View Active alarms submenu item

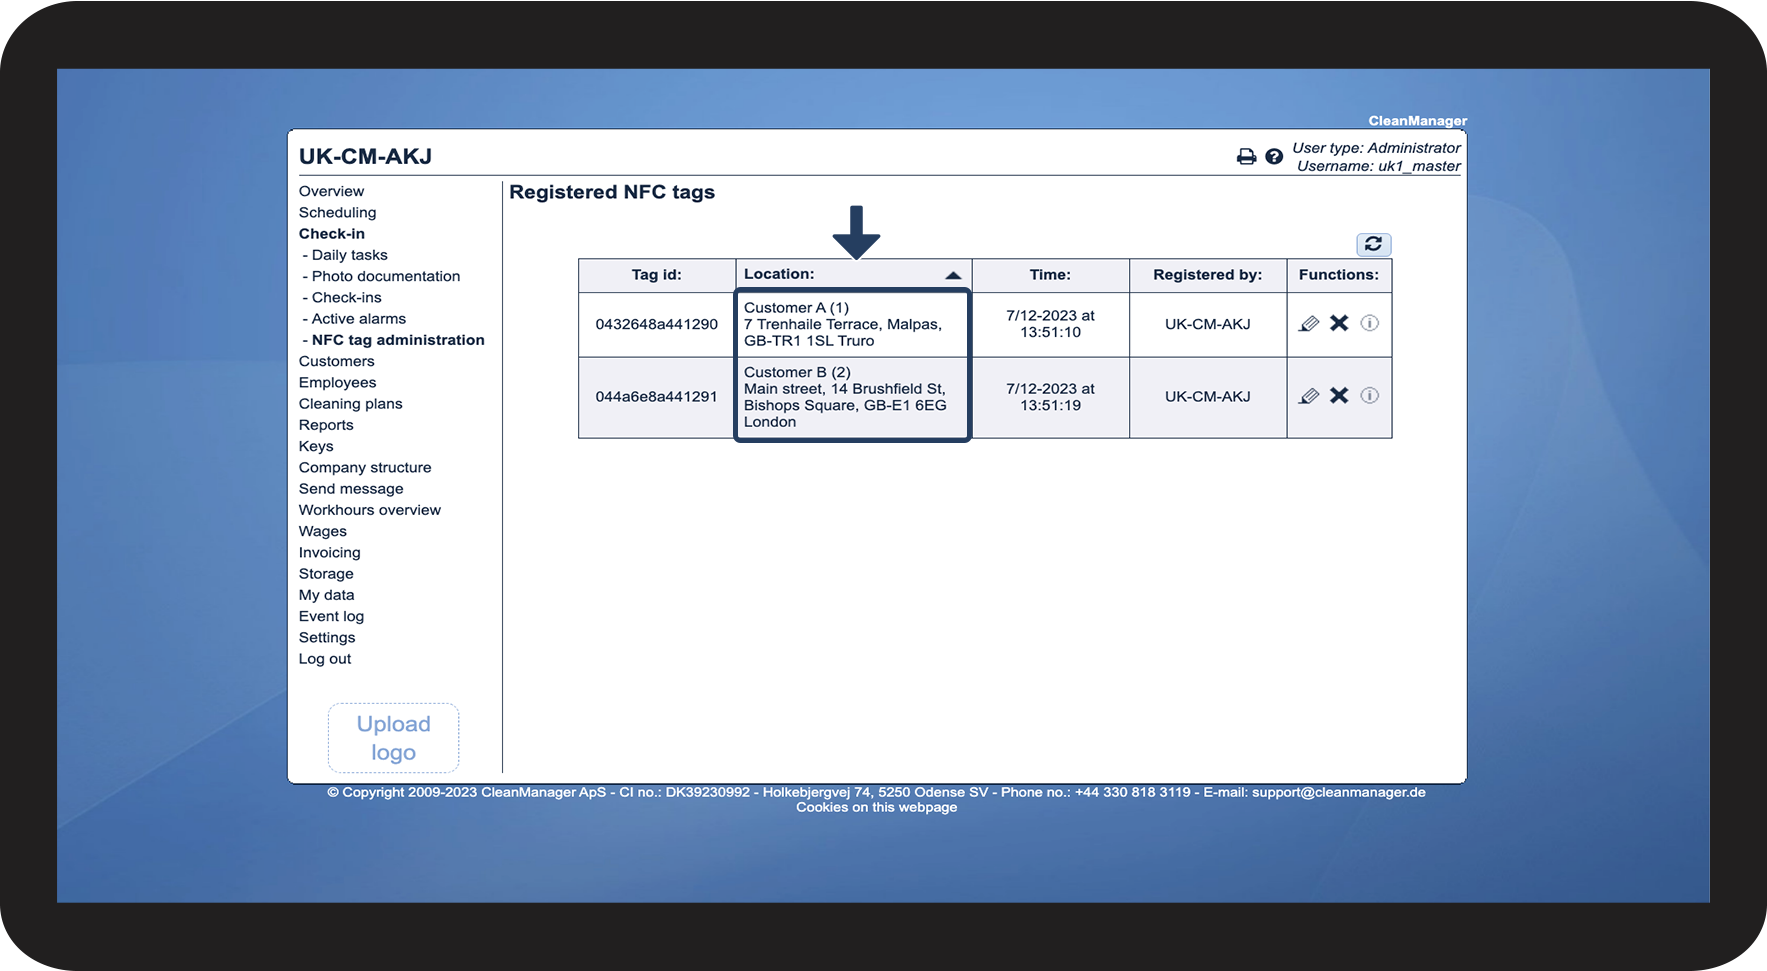(x=358, y=319)
